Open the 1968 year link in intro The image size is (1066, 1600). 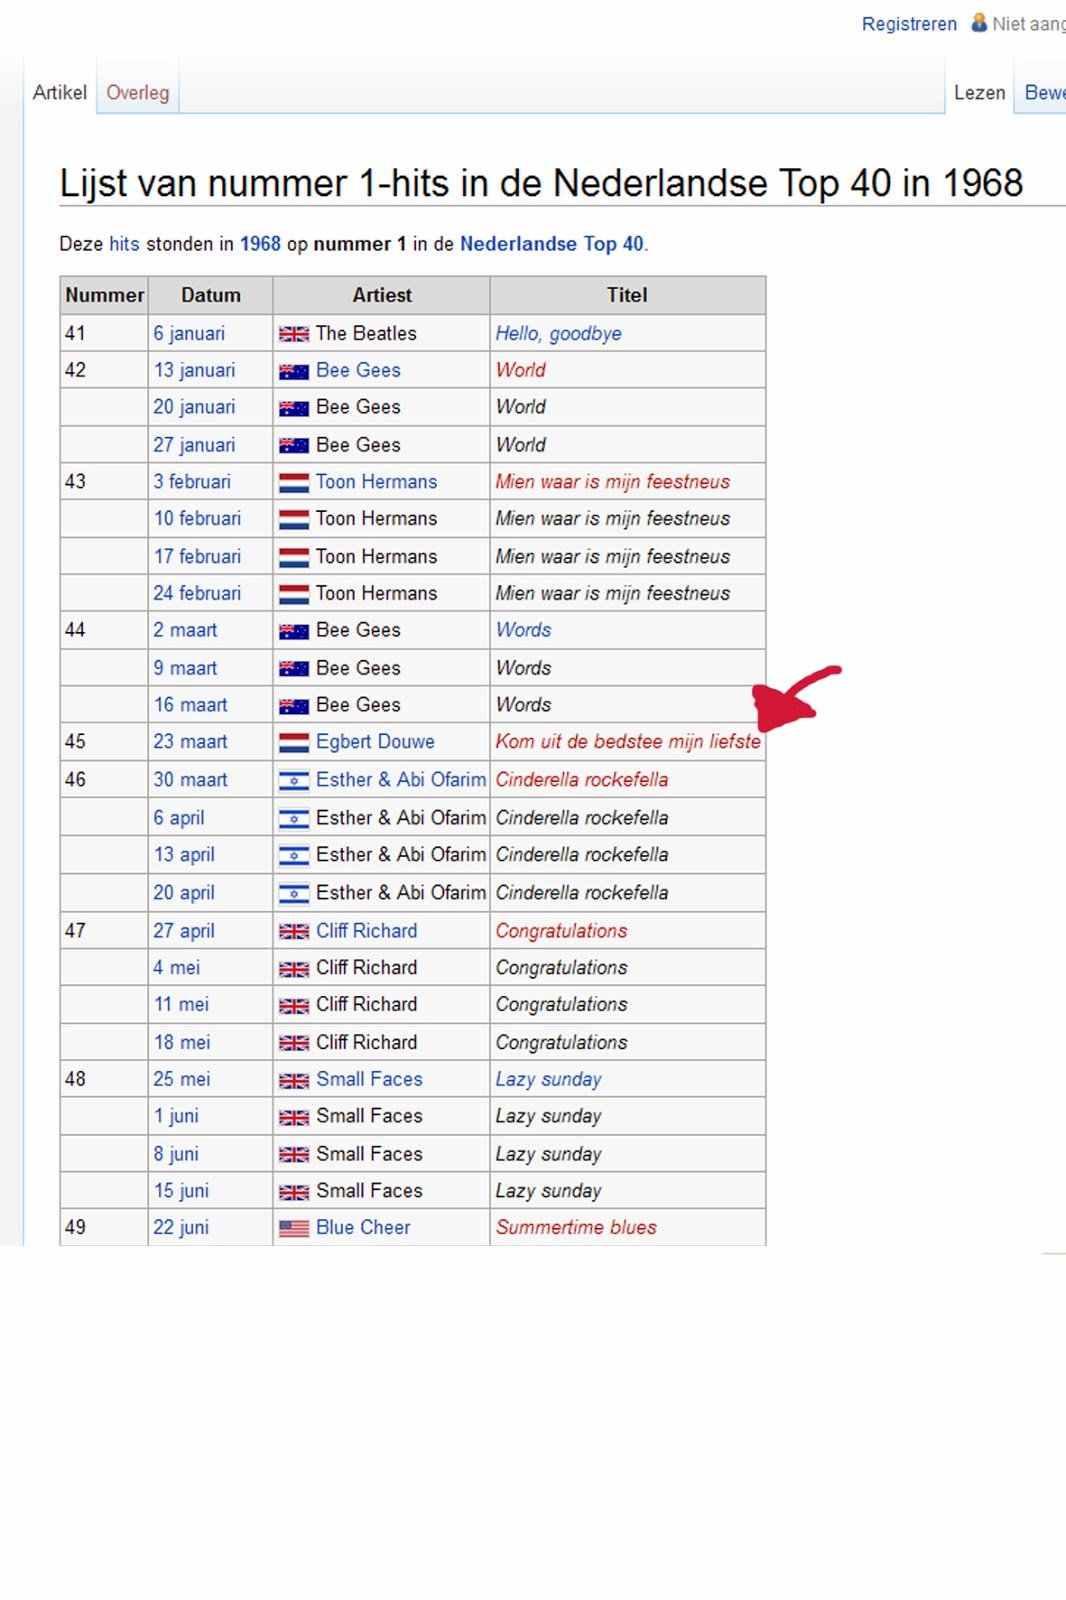point(260,244)
